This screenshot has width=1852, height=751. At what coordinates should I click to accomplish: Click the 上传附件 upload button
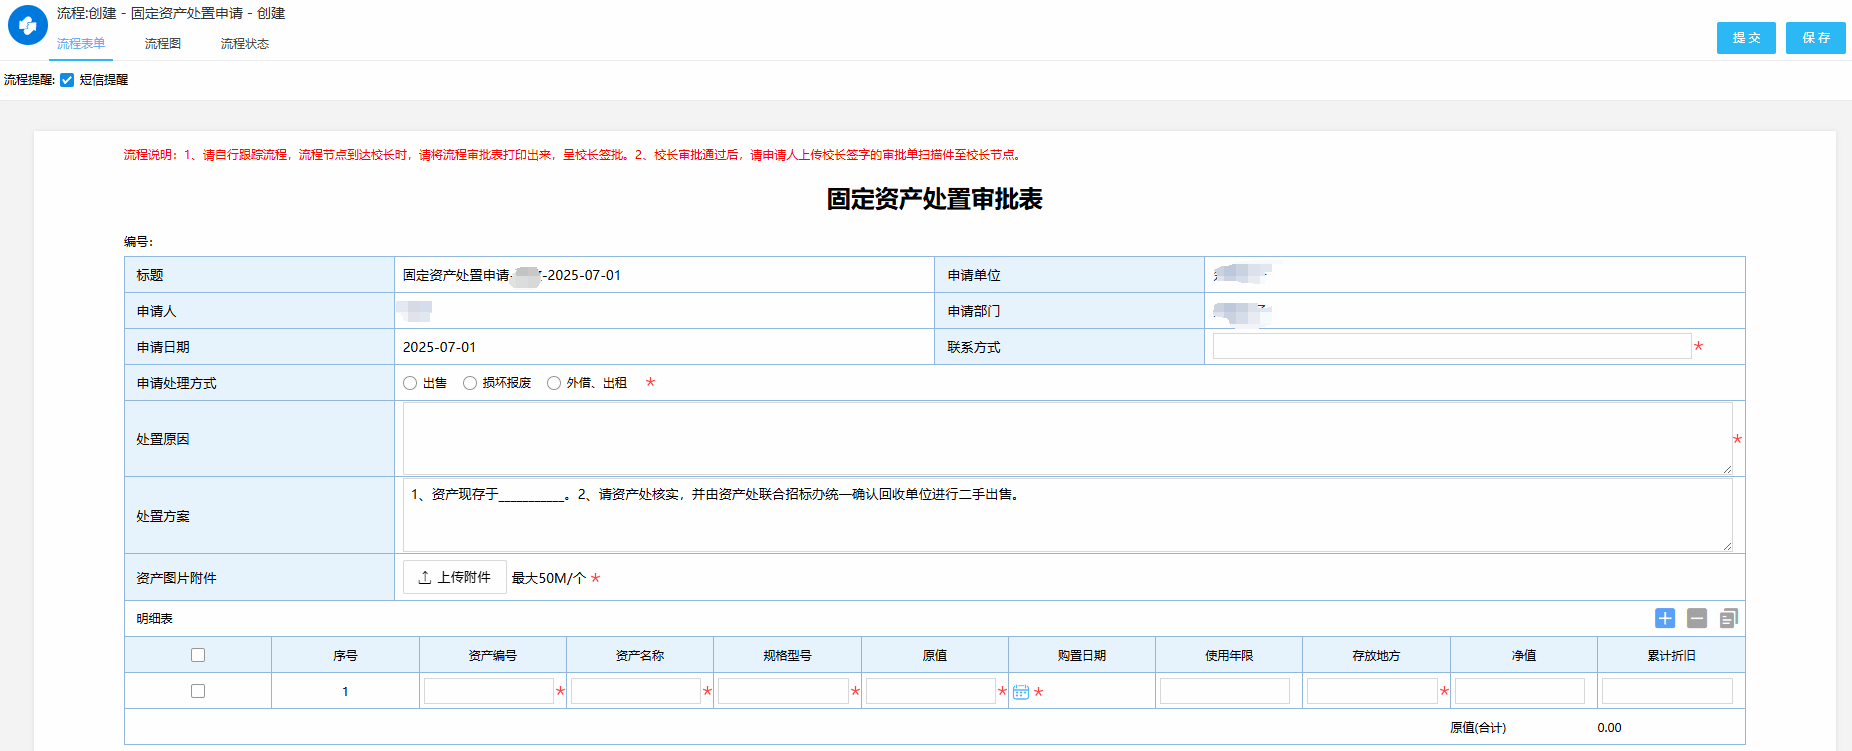coord(455,577)
